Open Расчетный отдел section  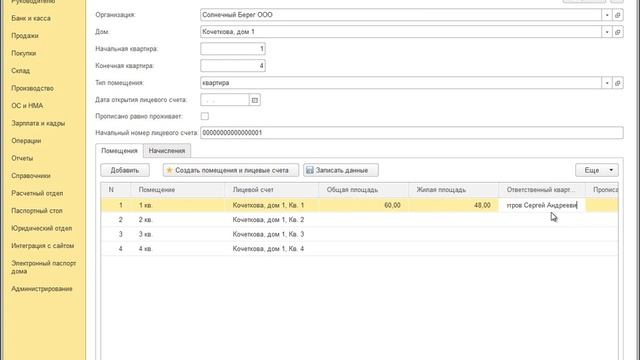(x=37, y=193)
